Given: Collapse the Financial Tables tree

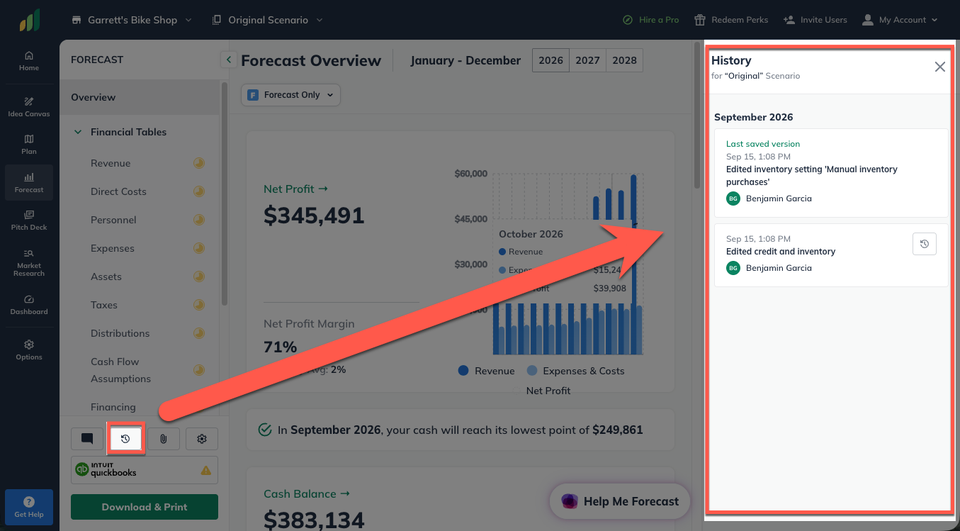Looking at the screenshot, I should [x=78, y=132].
